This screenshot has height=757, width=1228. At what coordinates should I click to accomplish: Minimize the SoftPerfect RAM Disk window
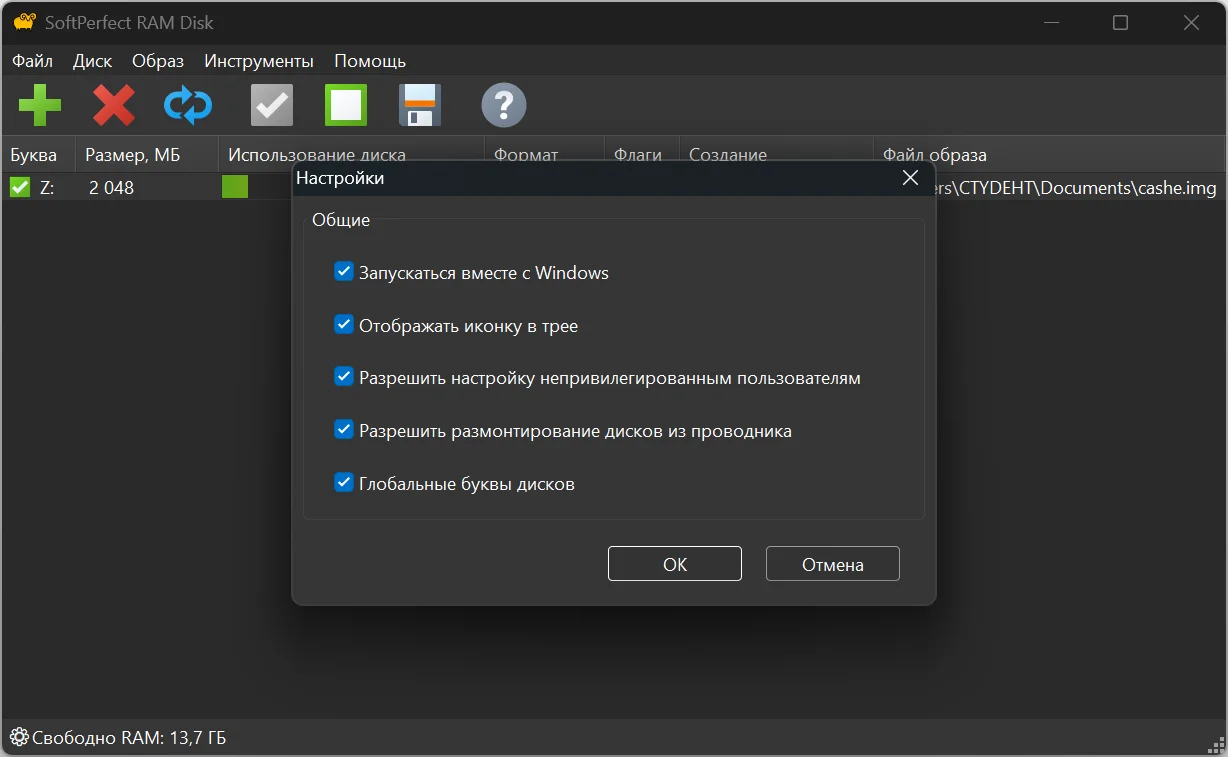[x=1050, y=22]
